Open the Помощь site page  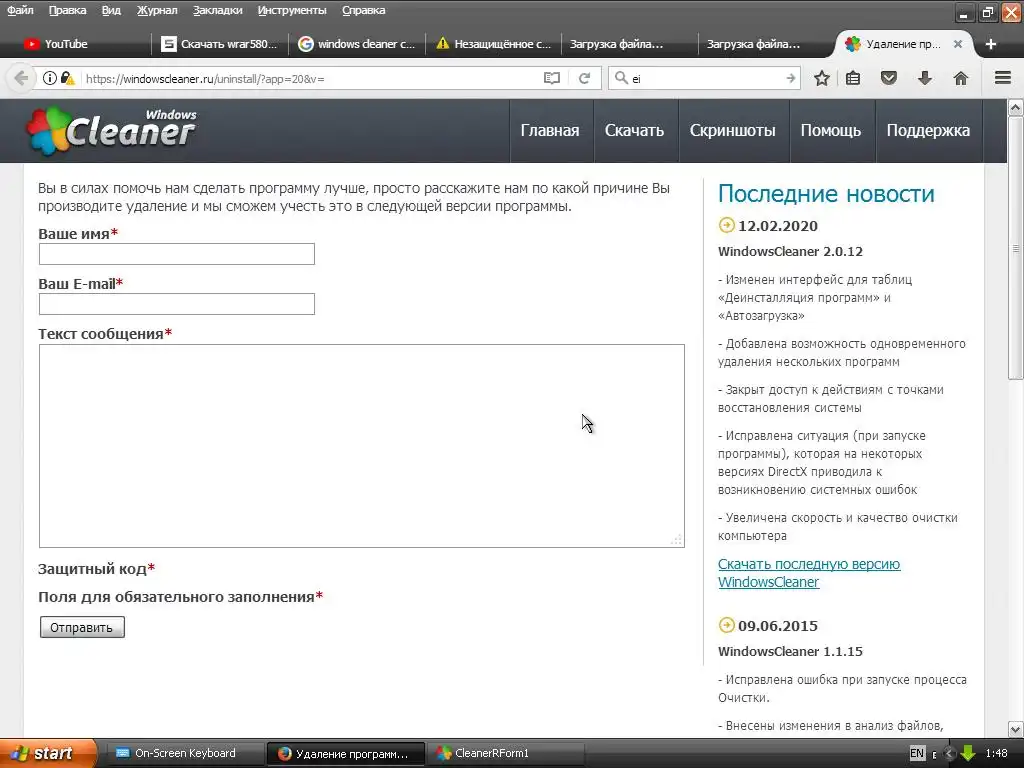coord(831,131)
